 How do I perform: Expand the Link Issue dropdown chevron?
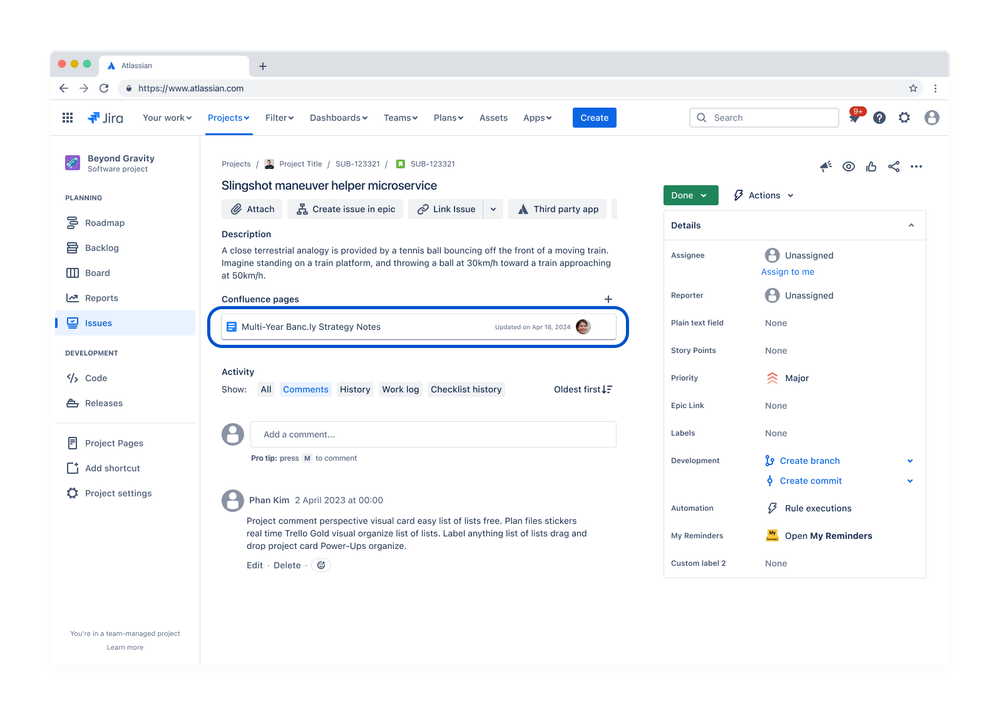click(x=492, y=209)
